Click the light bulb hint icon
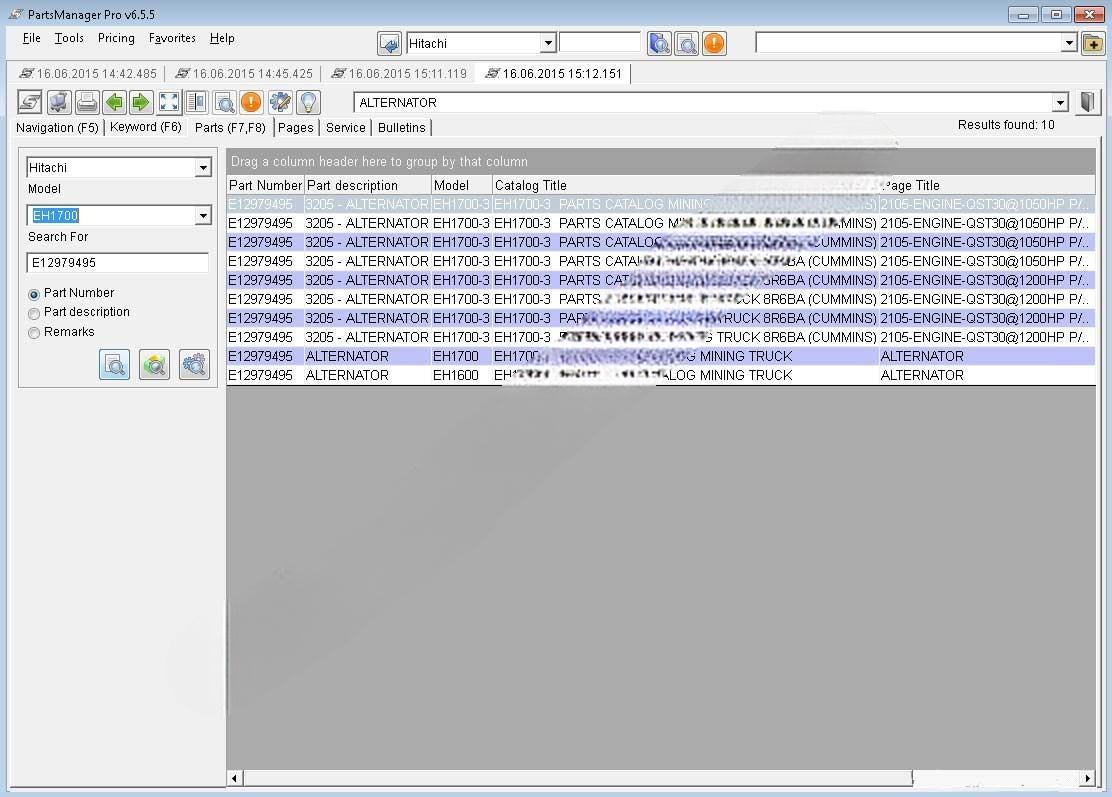The image size is (1112, 797). tap(308, 102)
